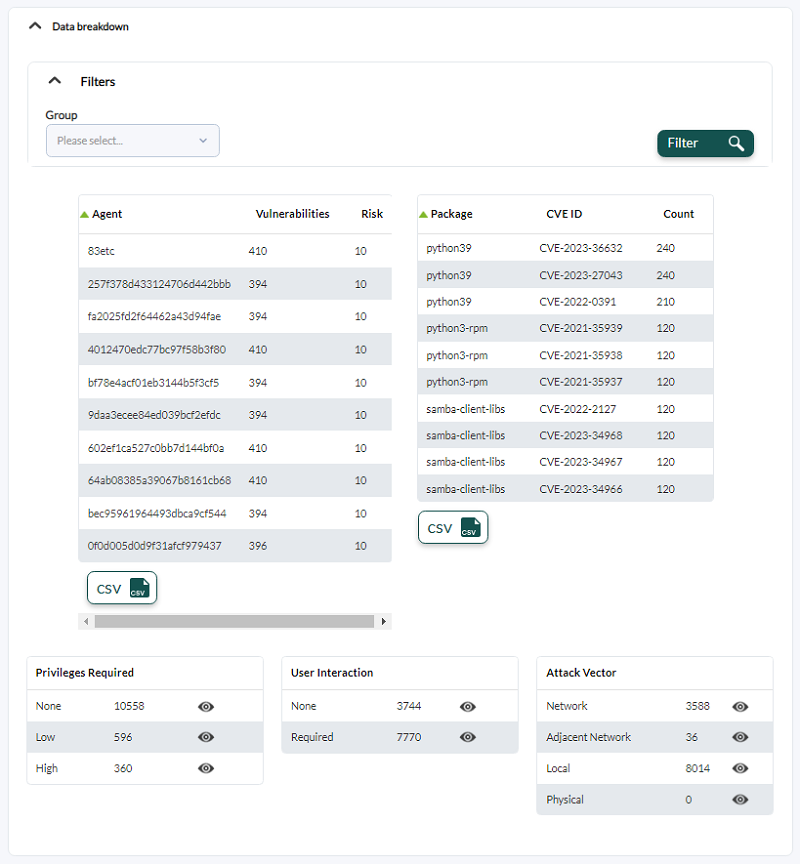Select agent 257f378d433124706d442bbb
The height and width of the screenshot is (864, 800).
235,284
